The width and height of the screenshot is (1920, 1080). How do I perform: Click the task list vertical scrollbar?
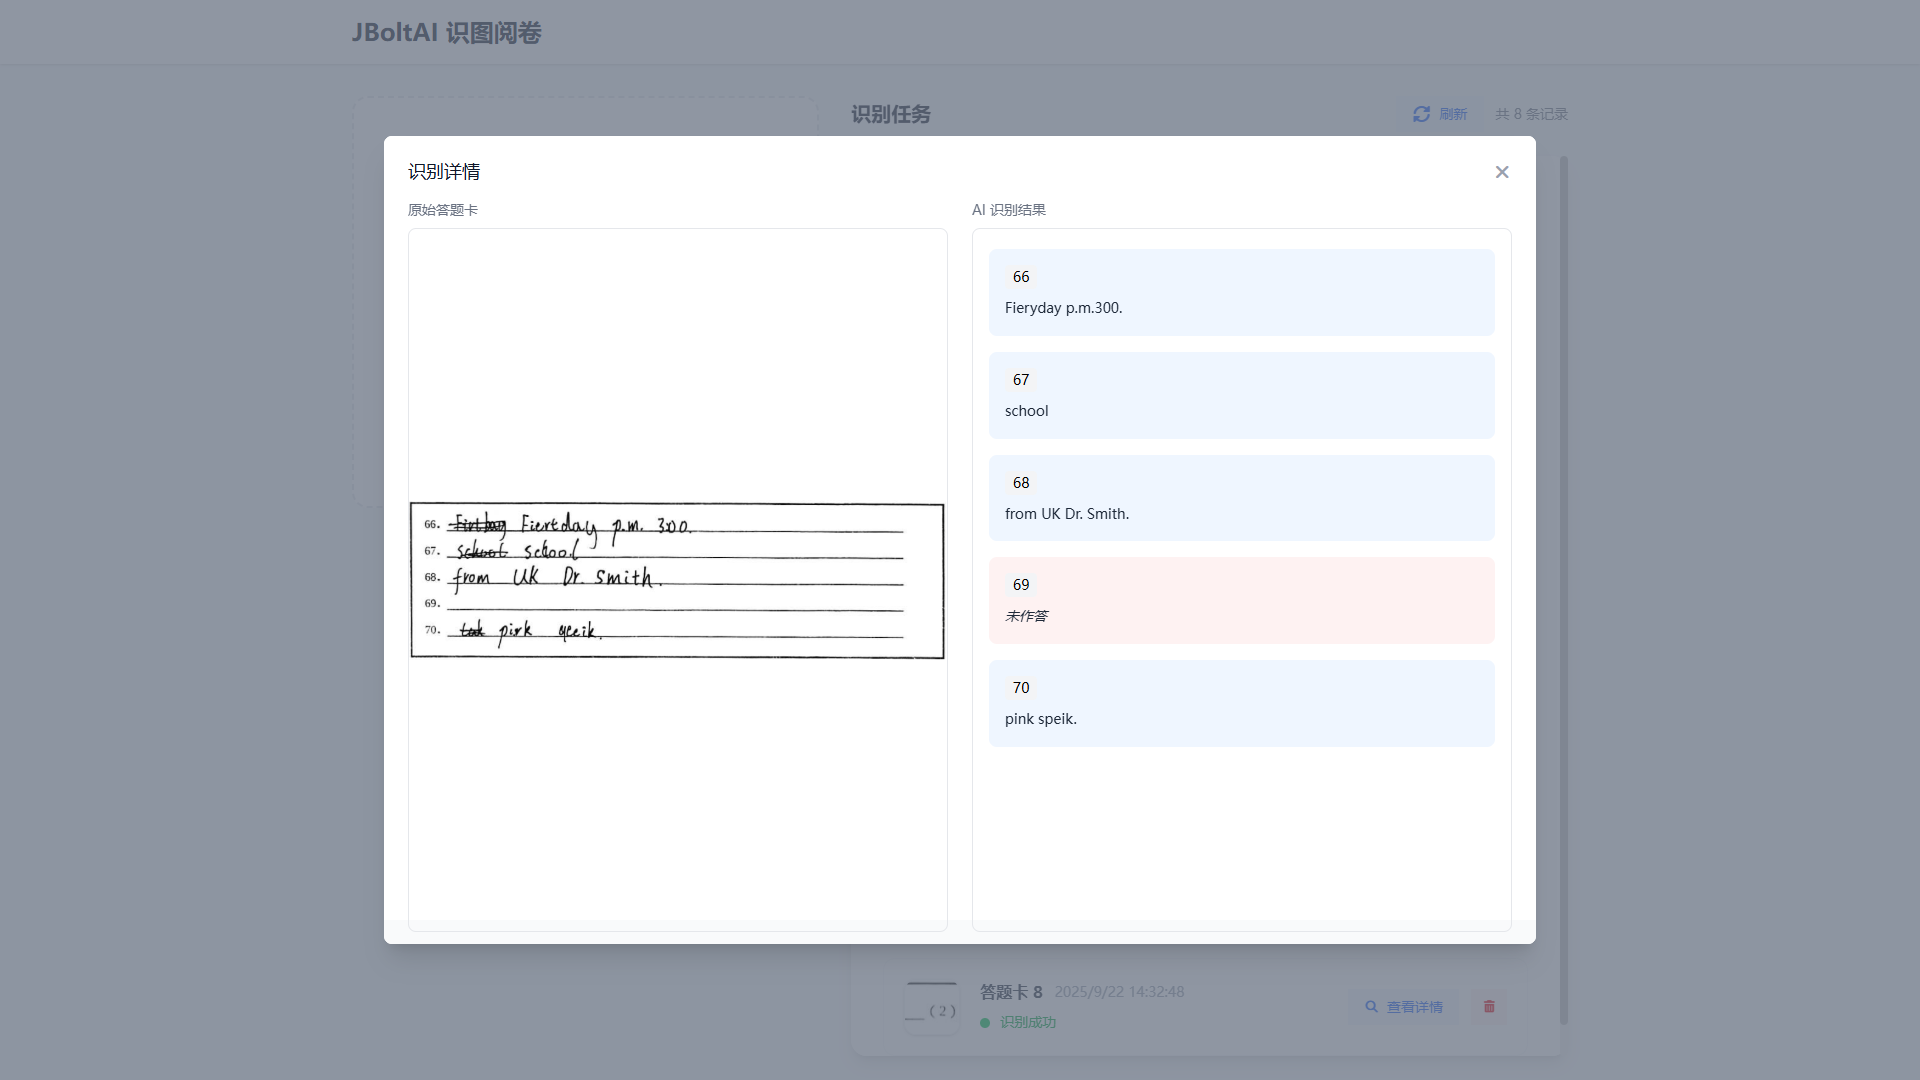1563,590
